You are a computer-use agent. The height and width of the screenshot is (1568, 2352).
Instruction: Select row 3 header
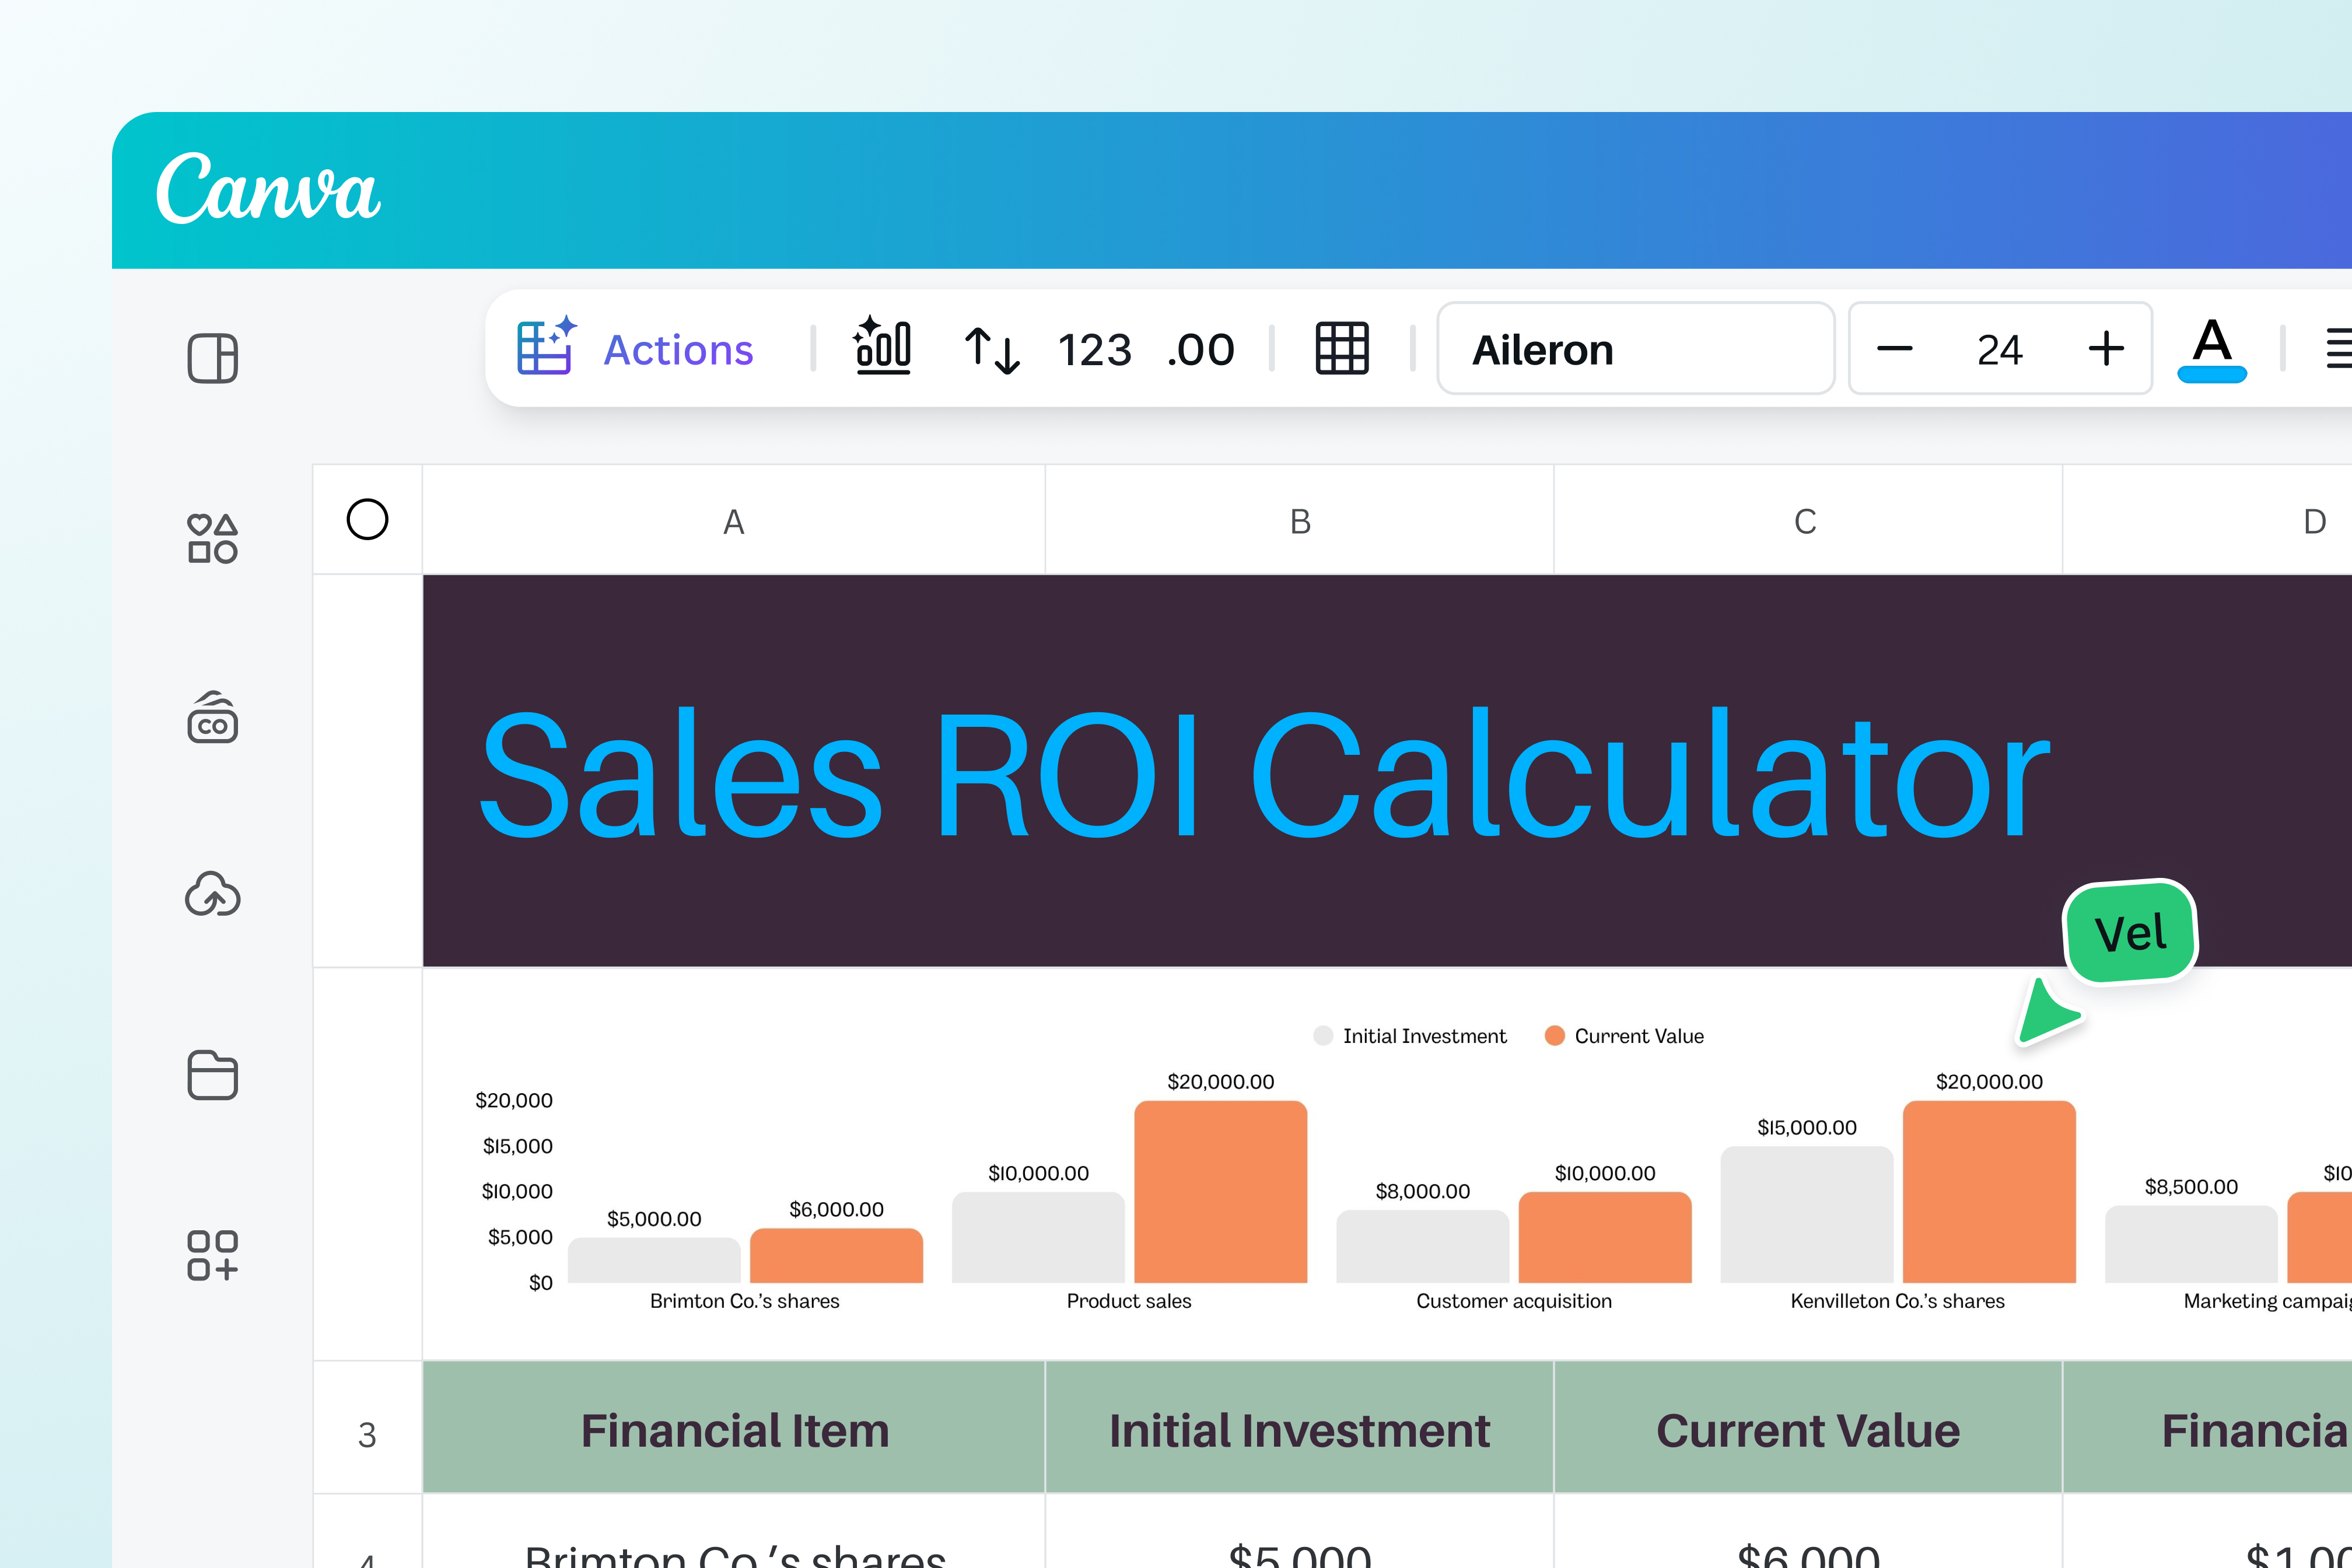pyautogui.click(x=367, y=1427)
